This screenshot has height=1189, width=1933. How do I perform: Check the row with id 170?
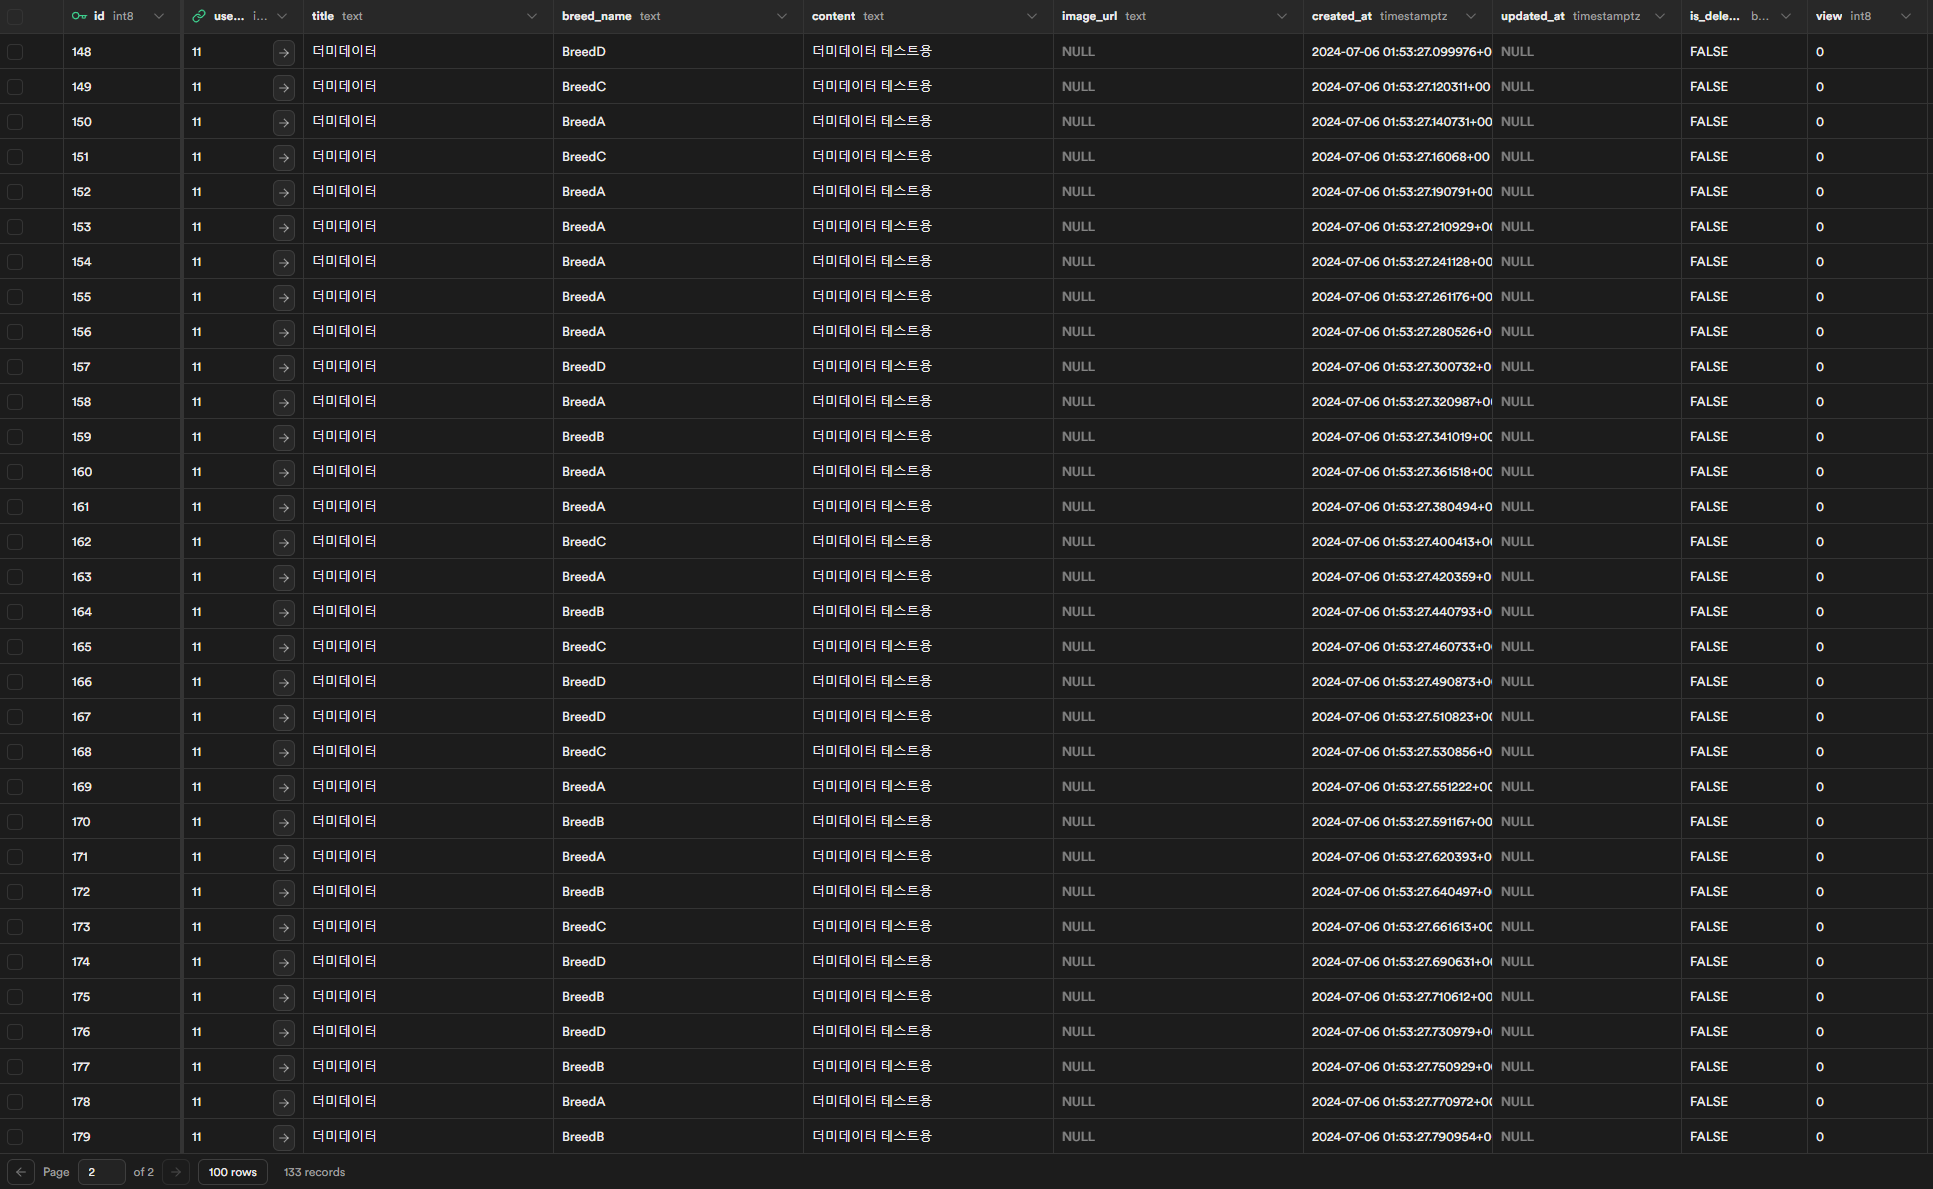(15, 822)
